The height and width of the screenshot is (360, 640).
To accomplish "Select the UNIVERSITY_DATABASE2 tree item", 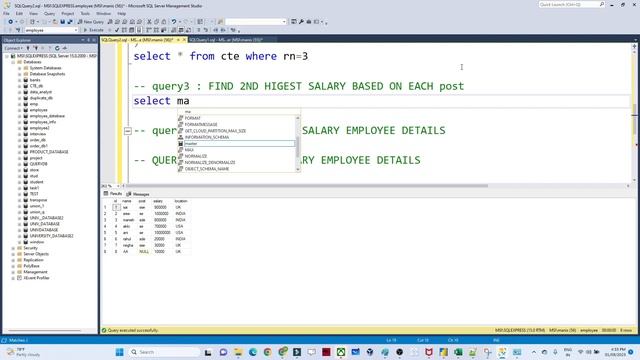I will (x=51, y=236).
